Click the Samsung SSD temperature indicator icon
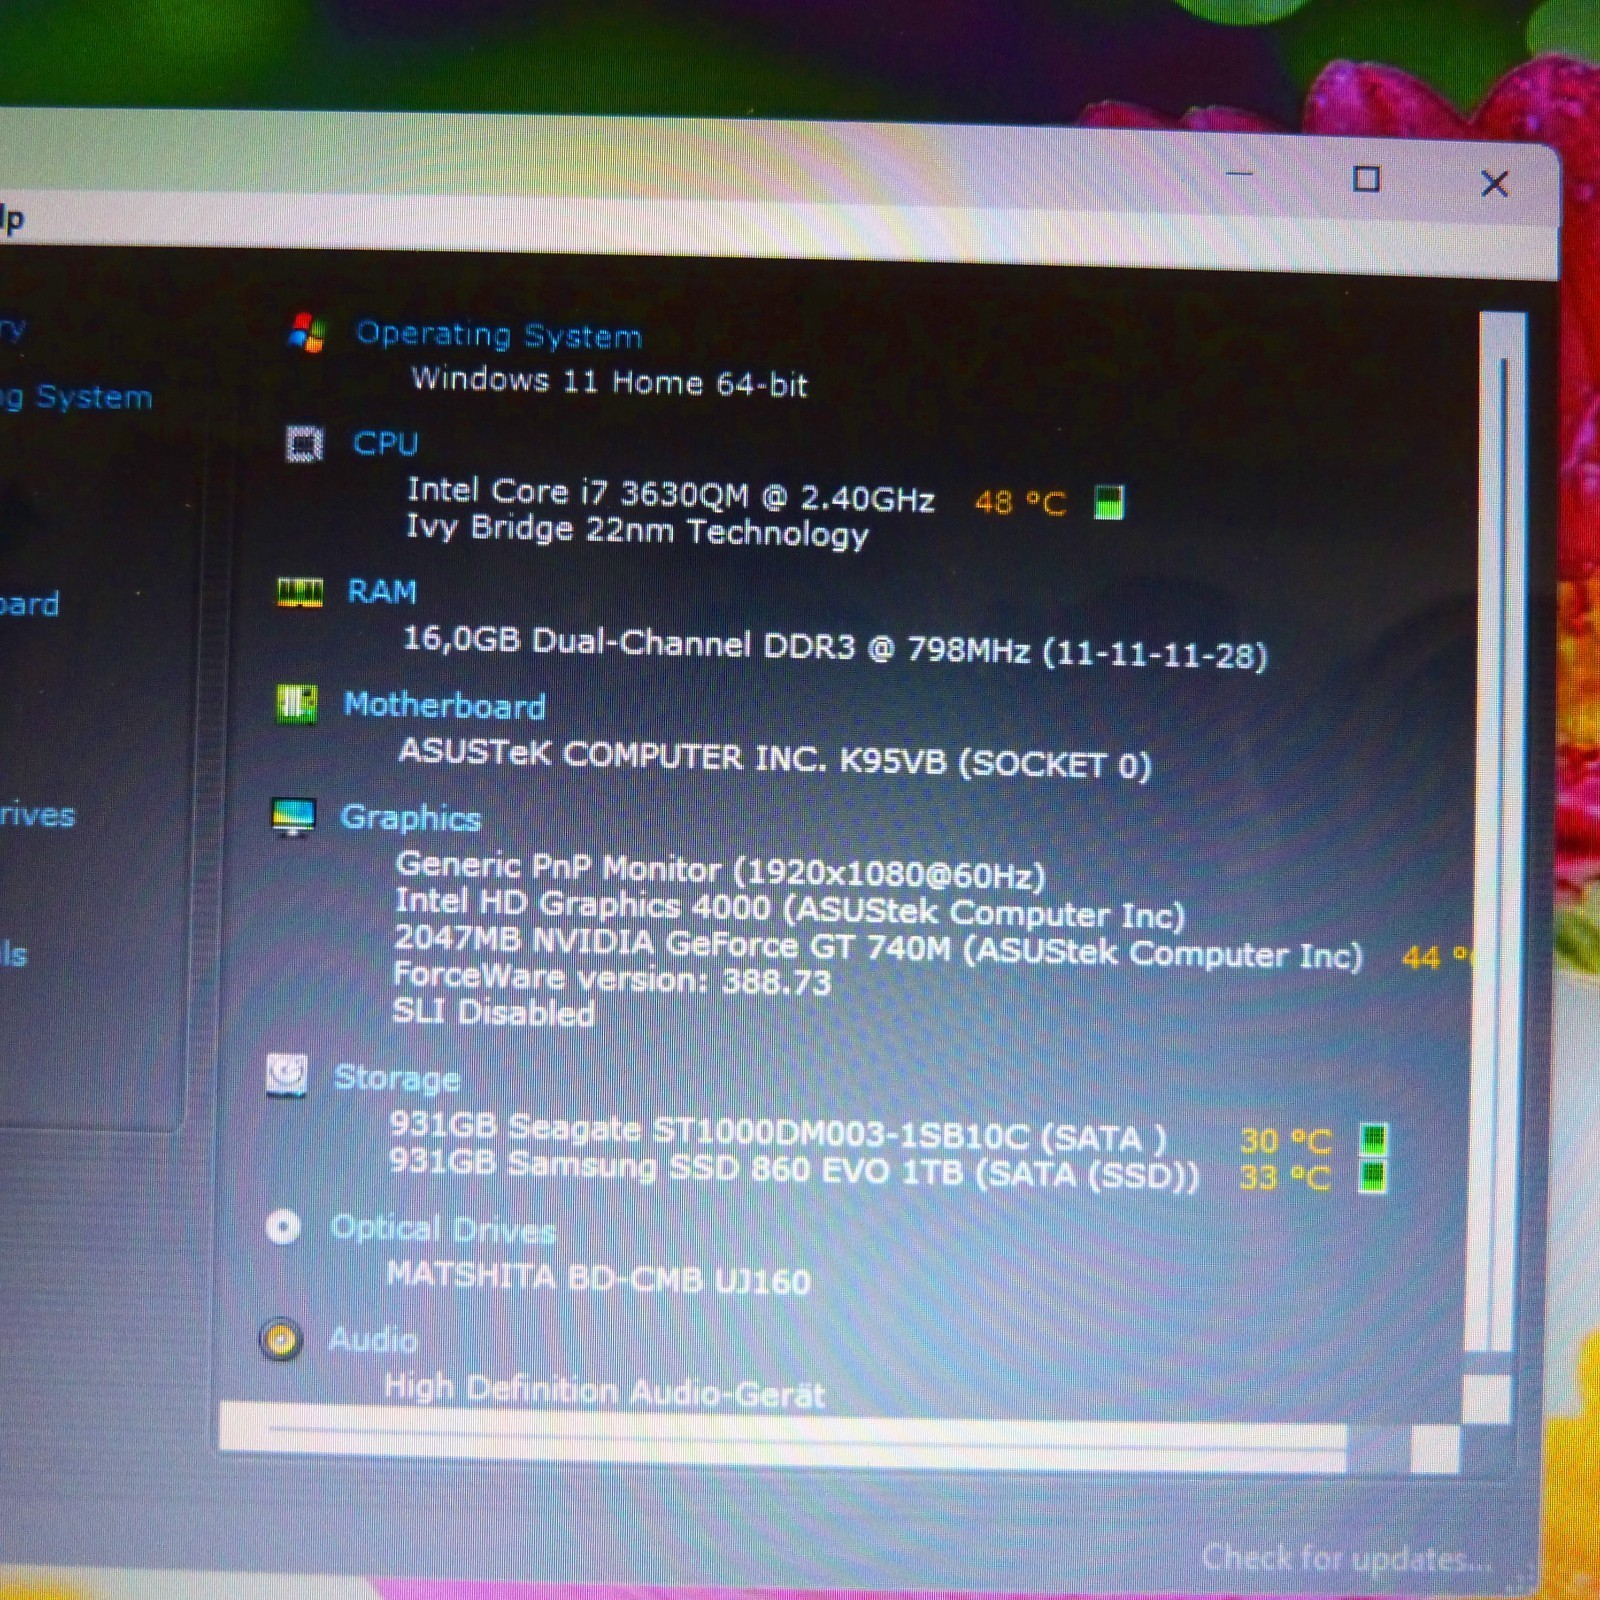This screenshot has width=1600, height=1600. click(1373, 1176)
